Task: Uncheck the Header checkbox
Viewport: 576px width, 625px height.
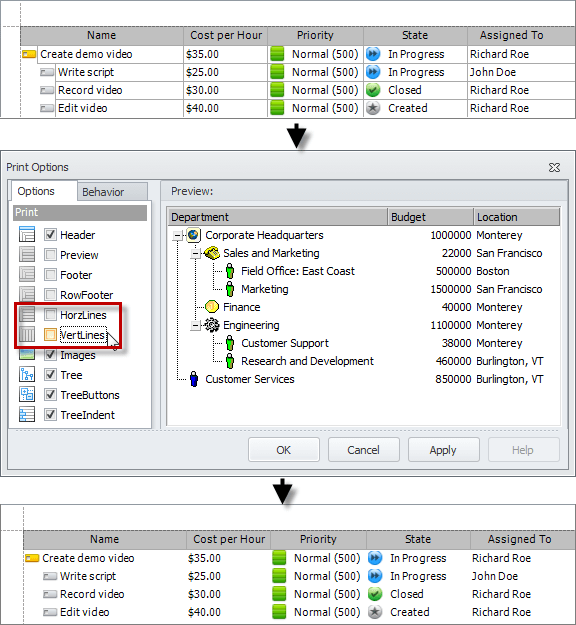Action: [x=50, y=234]
